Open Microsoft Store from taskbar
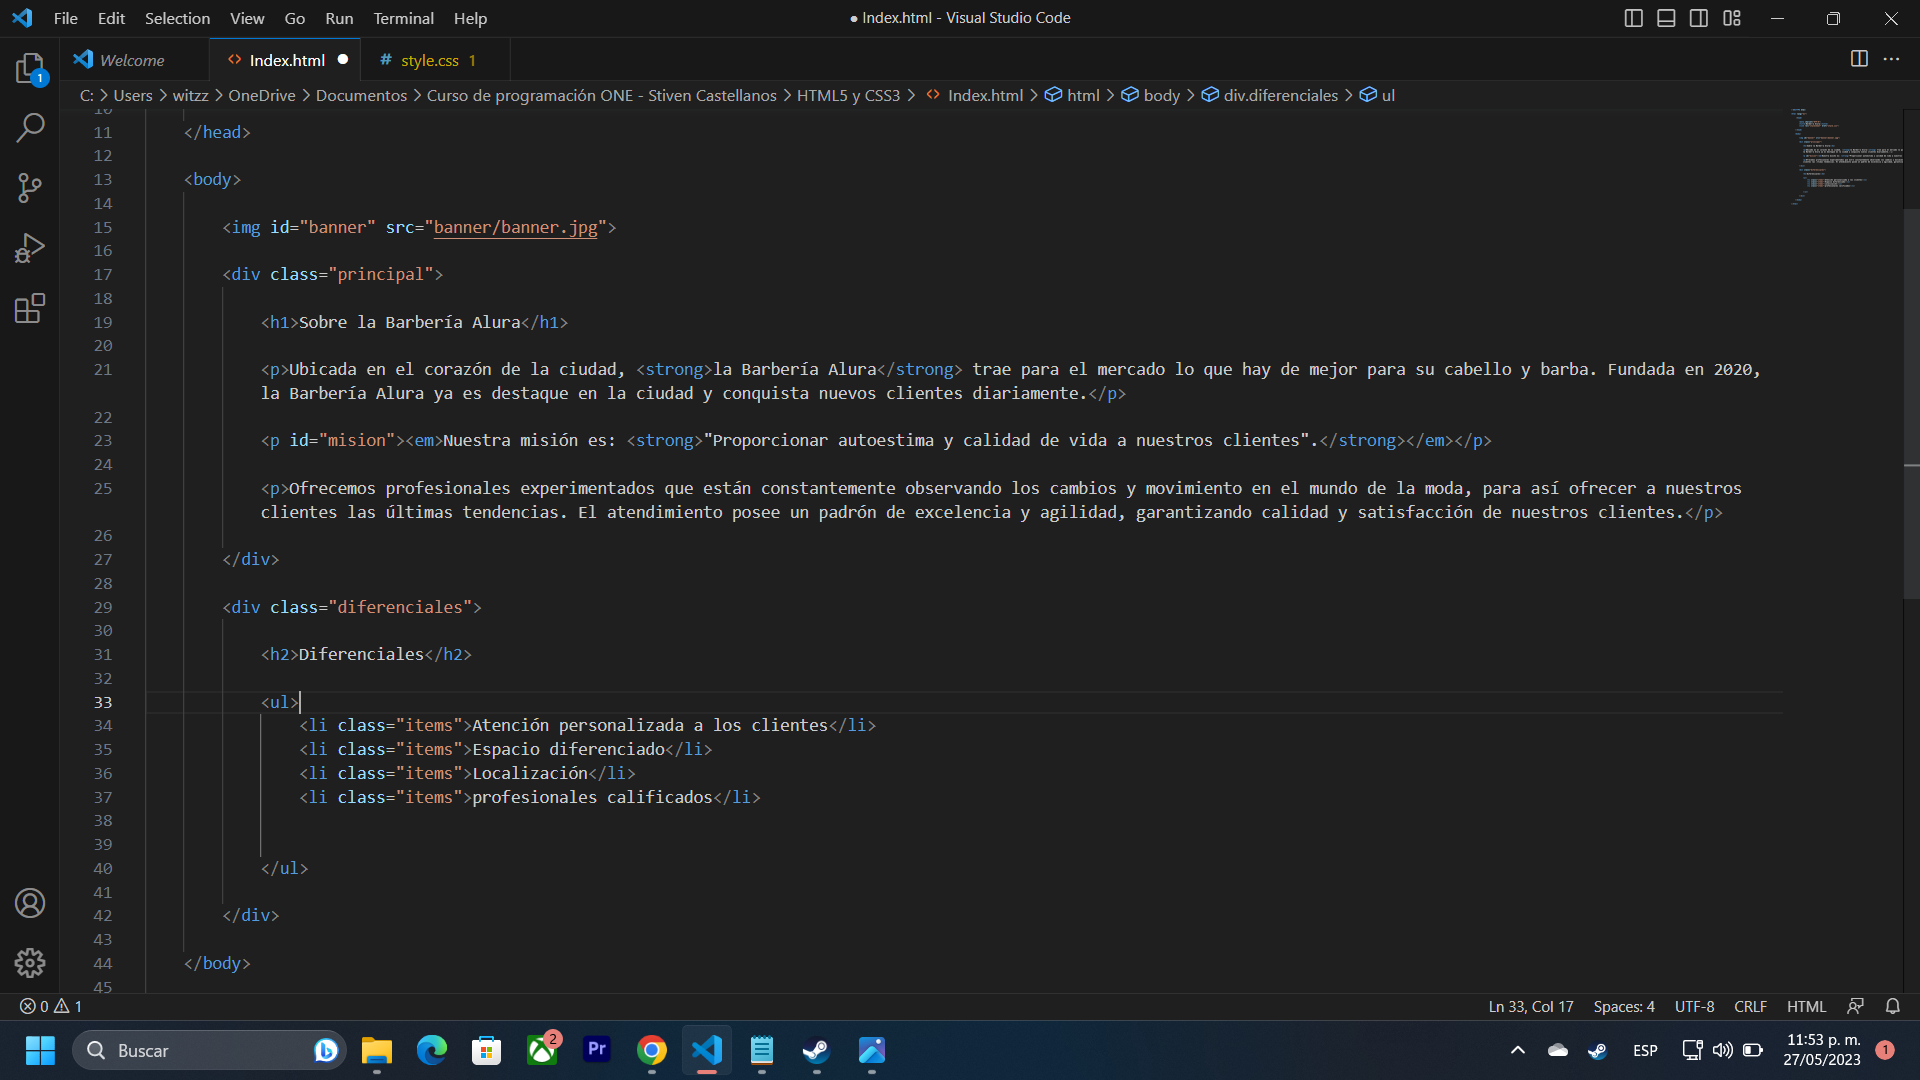 coord(487,1050)
